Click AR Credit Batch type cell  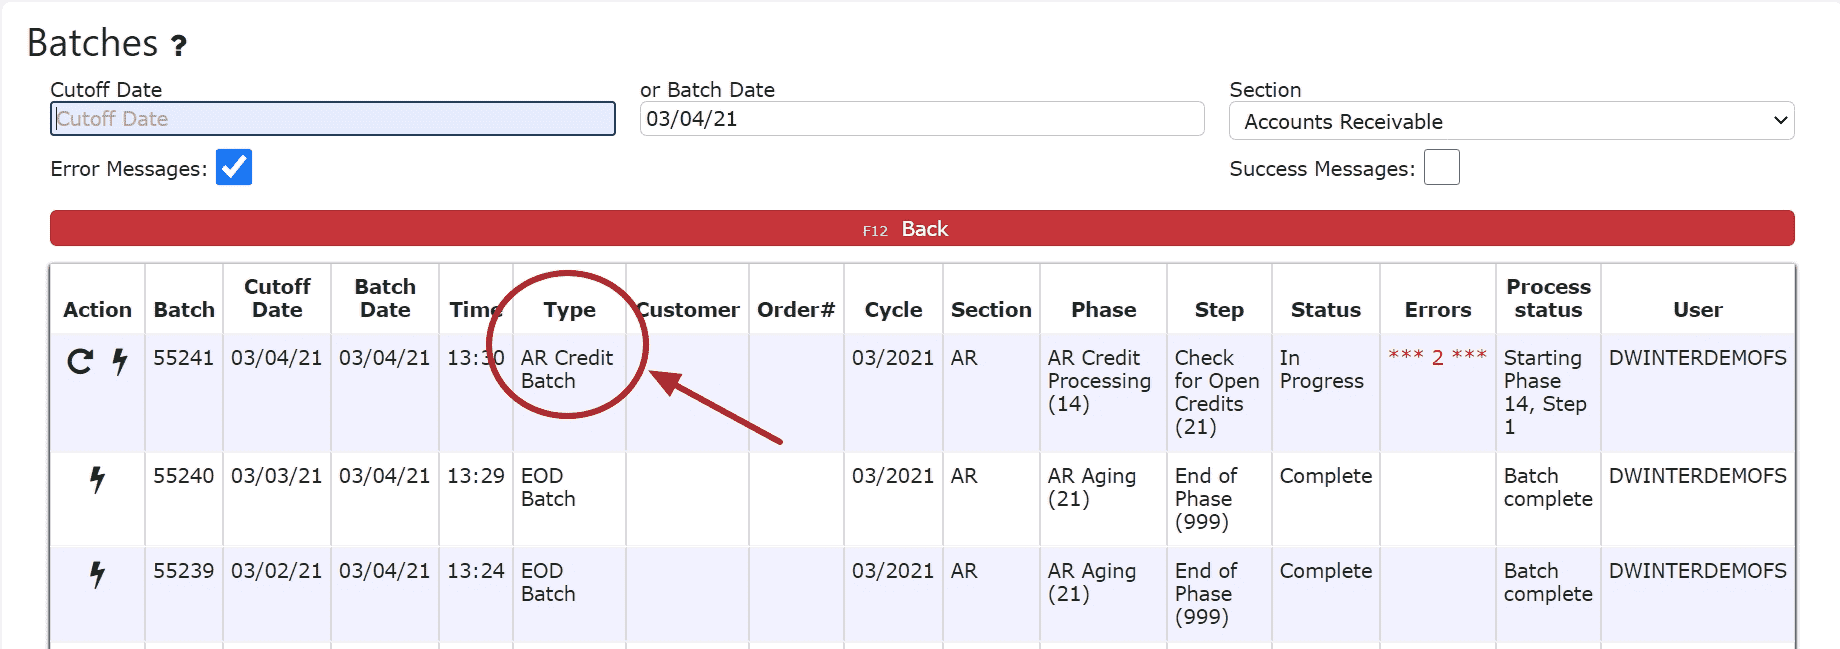tap(566, 369)
